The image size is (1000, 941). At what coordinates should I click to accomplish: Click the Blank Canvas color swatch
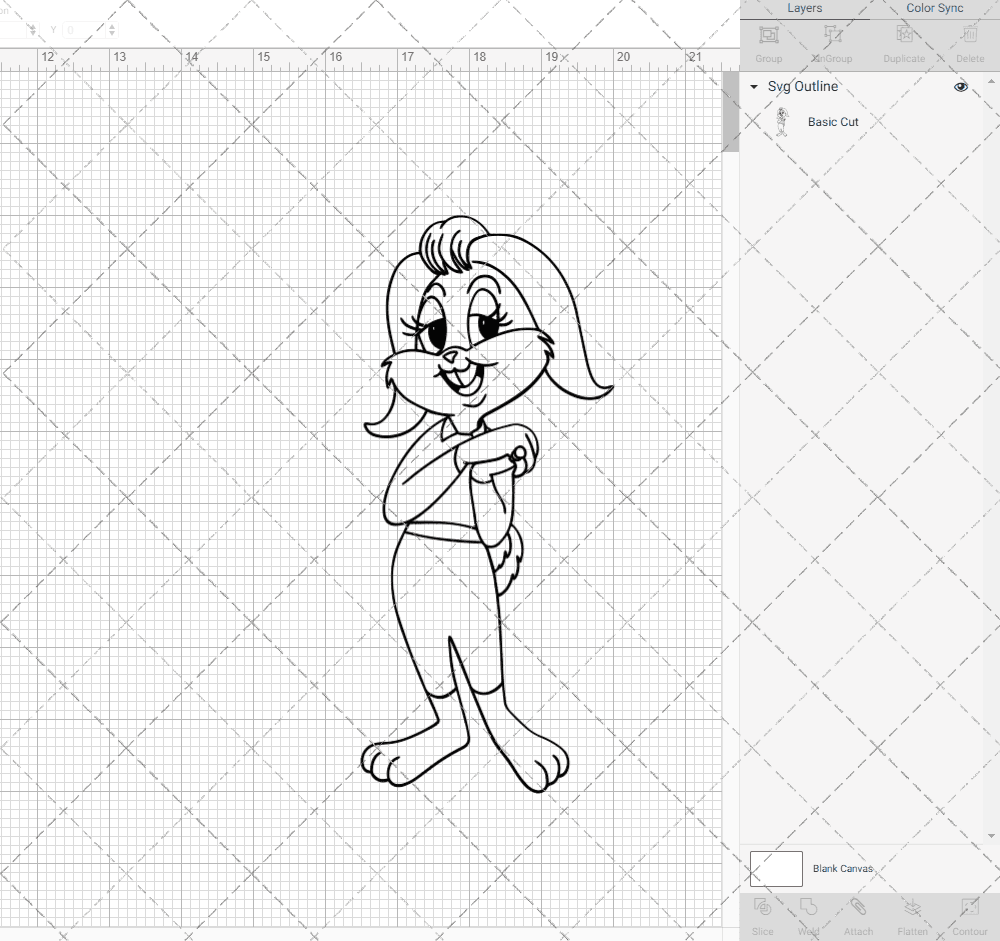click(776, 869)
